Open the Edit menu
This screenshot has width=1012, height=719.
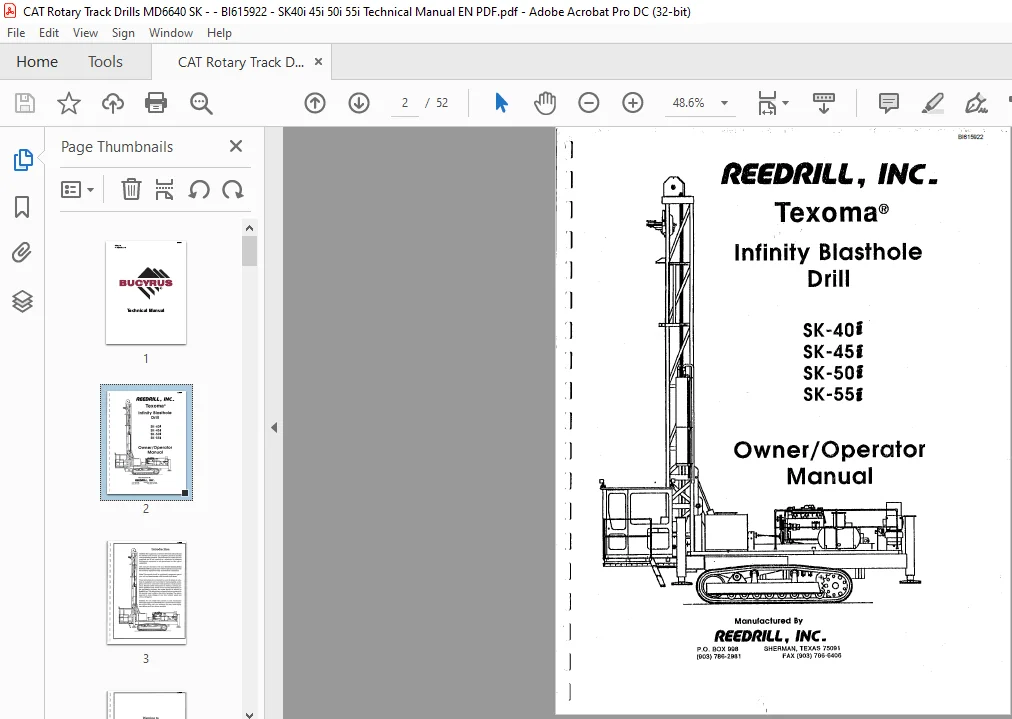(x=48, y=33)
